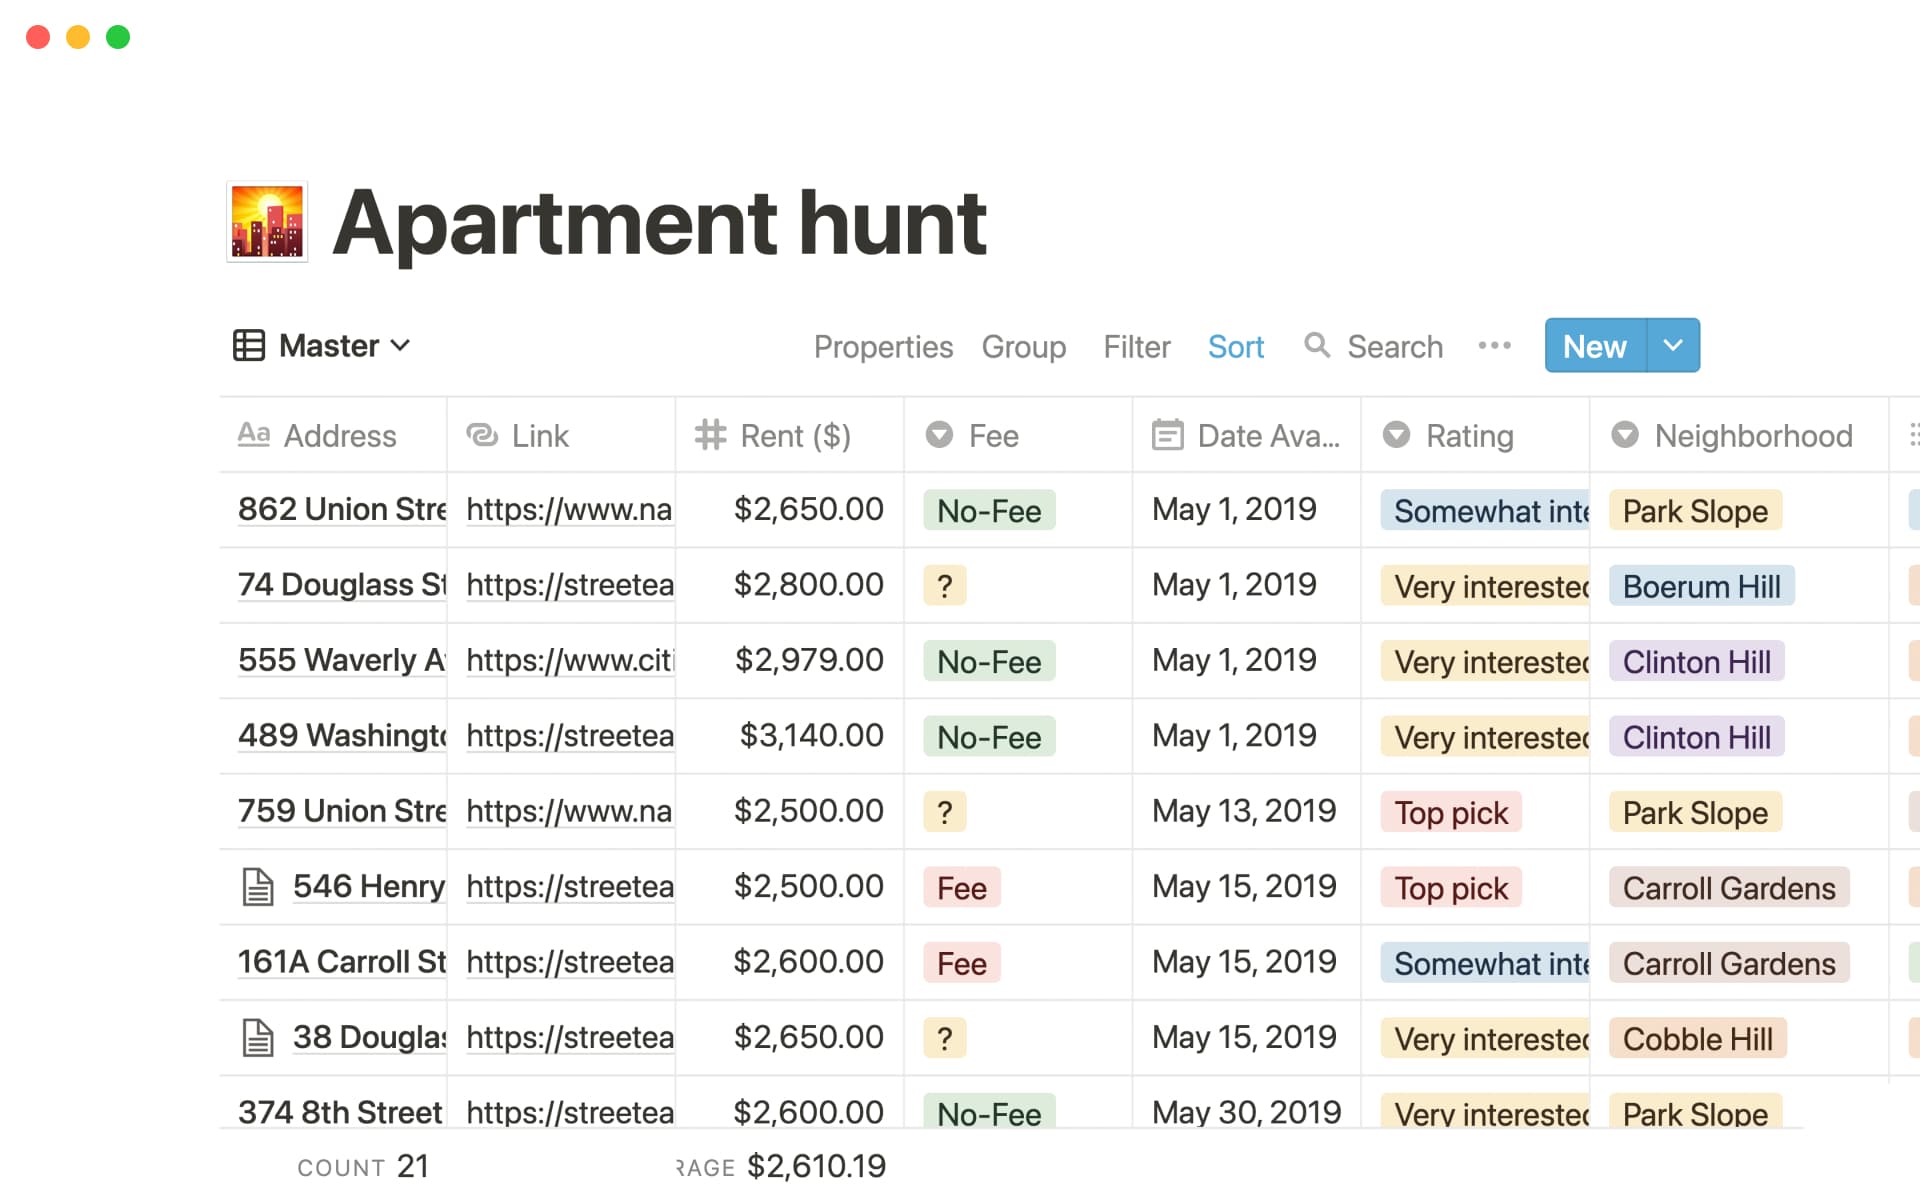Open the Properties menu
The image size is (1920, 1200).
(883, 346)
